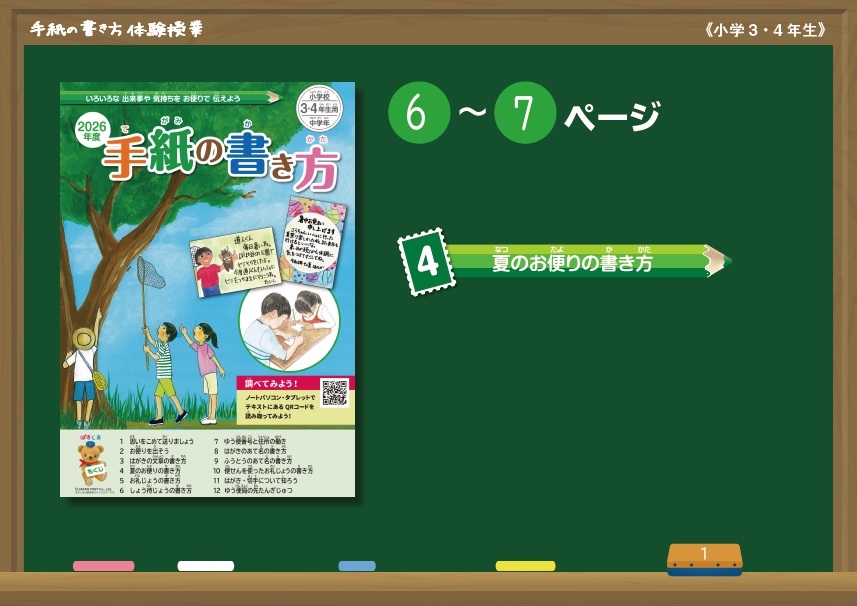Click contents entry 7 ゆう便番号と住所の書き方
This screenshot has width=857, height=606.
[250, 441]
